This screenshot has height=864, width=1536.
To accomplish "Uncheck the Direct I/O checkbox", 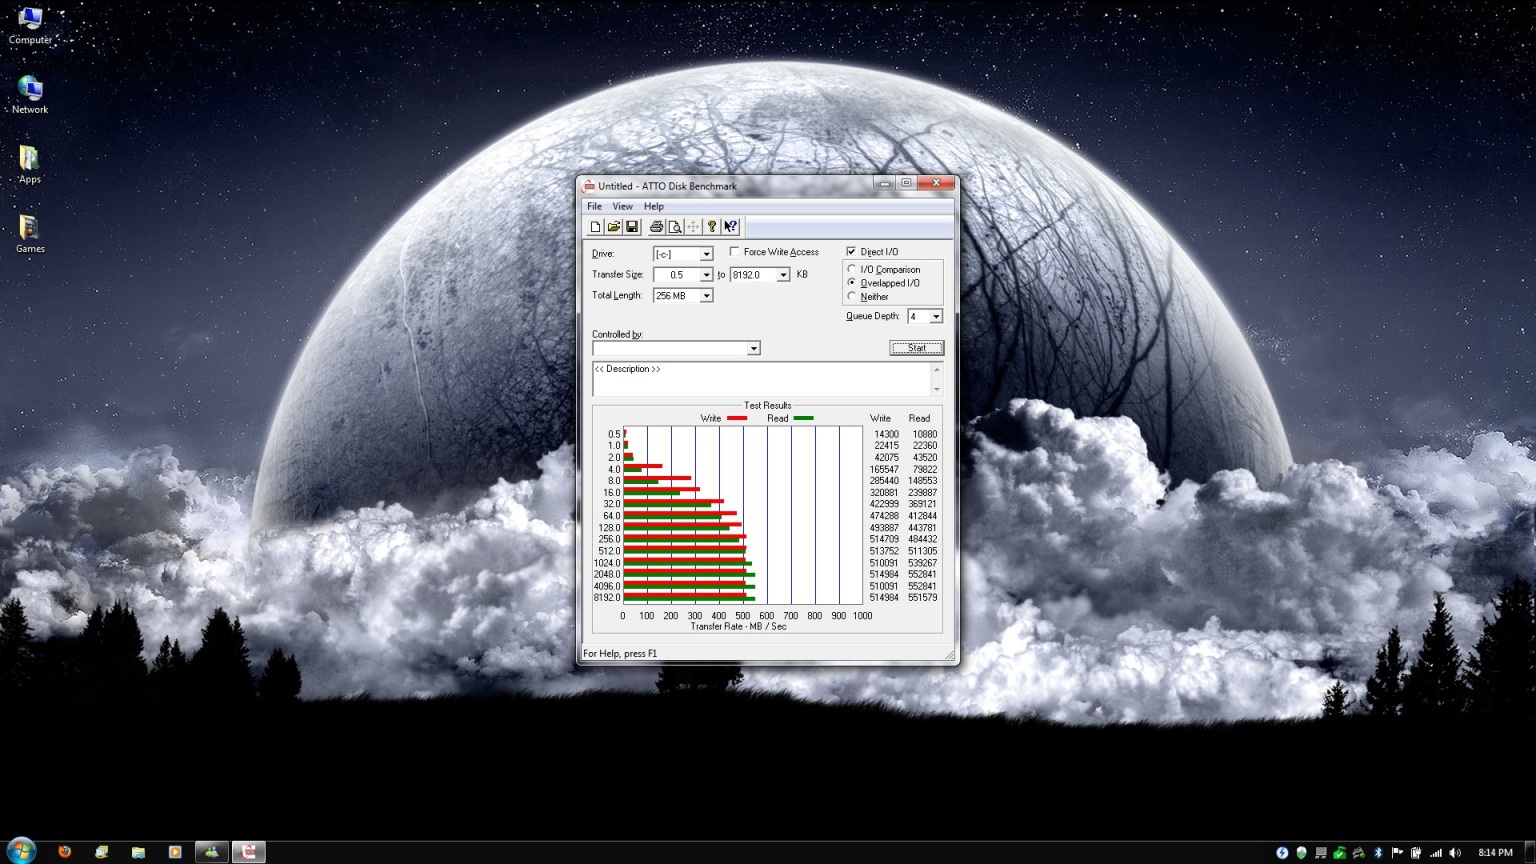I will [x=851, y=251].
